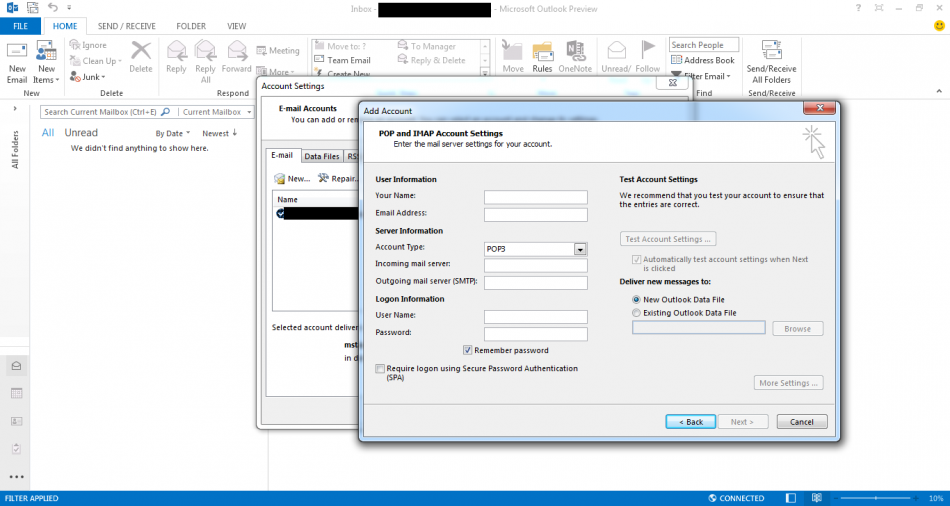
Task: Click the Move ribbon icon
Action: 513,51
